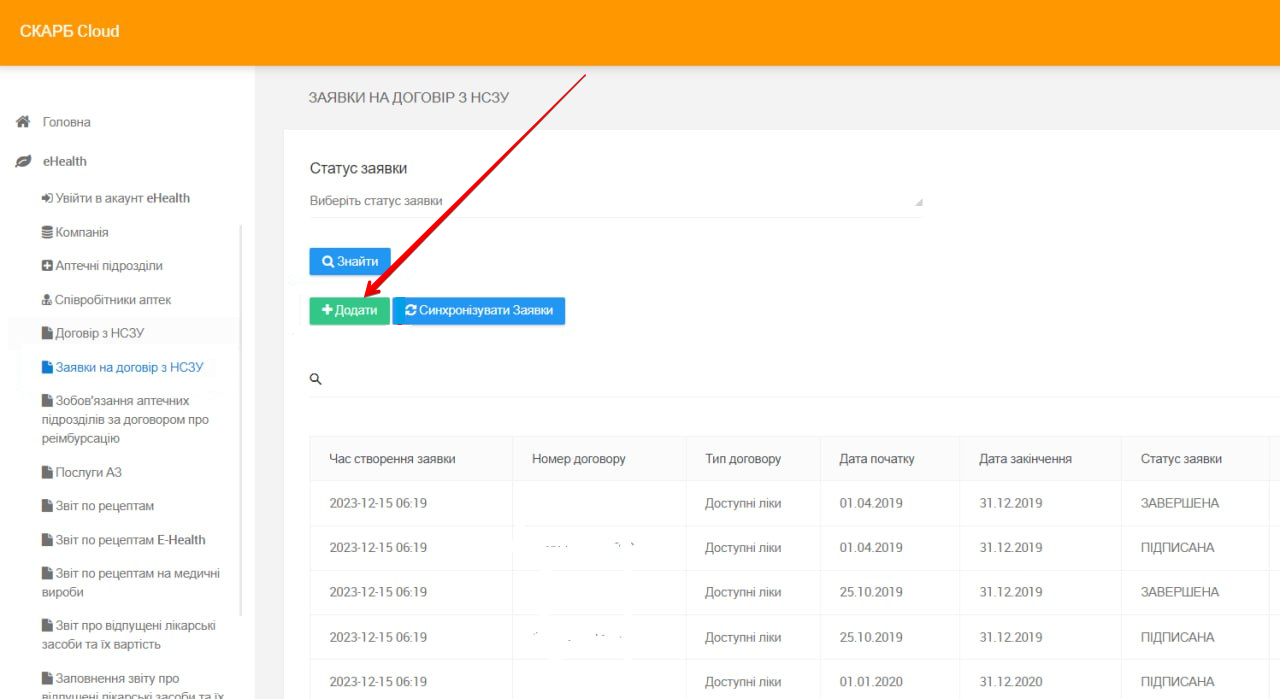Open Договір з НСЗУ menu item
Image resolution: width=1280 pixels, height=699 pixels.
pyautogui.click(x=100, y=333)
